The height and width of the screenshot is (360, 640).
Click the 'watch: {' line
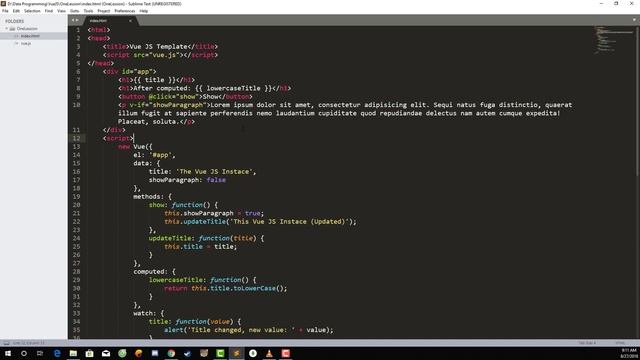148,313
